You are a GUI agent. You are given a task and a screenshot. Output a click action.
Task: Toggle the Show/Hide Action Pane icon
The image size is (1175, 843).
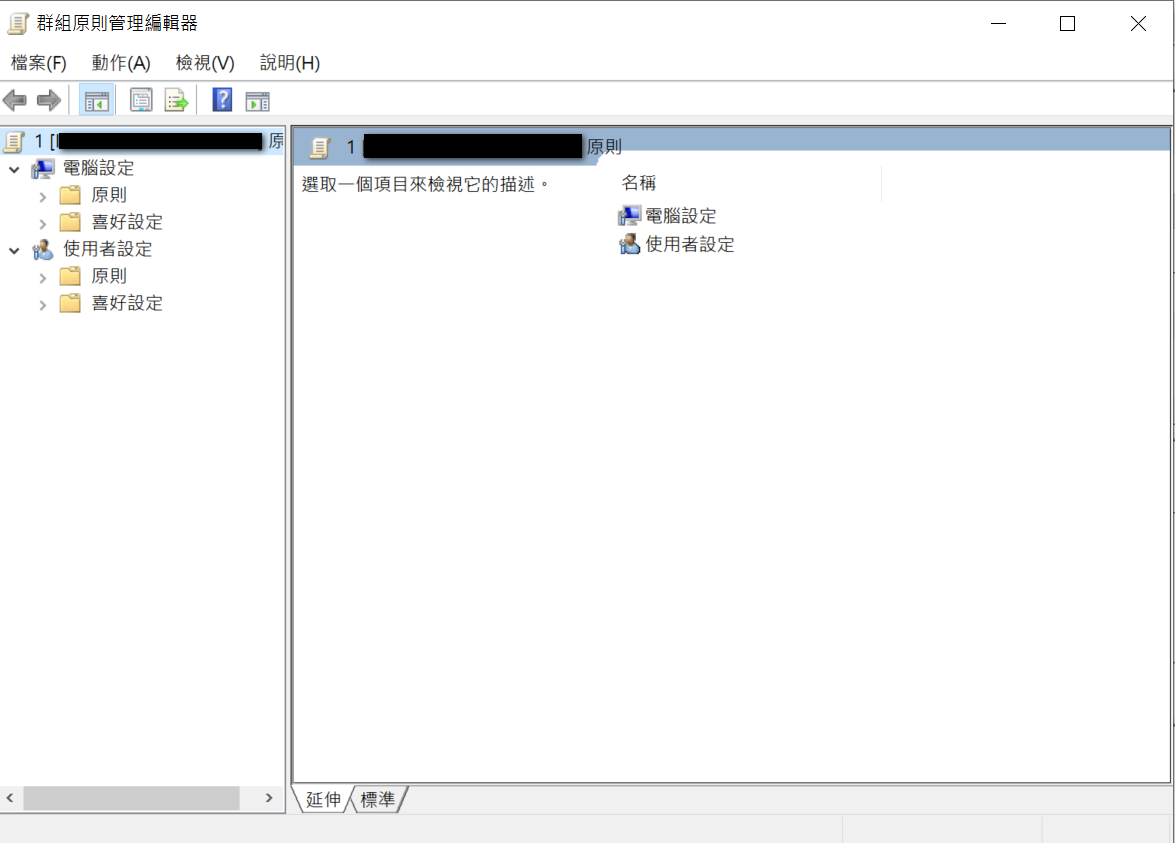(258, 100)
